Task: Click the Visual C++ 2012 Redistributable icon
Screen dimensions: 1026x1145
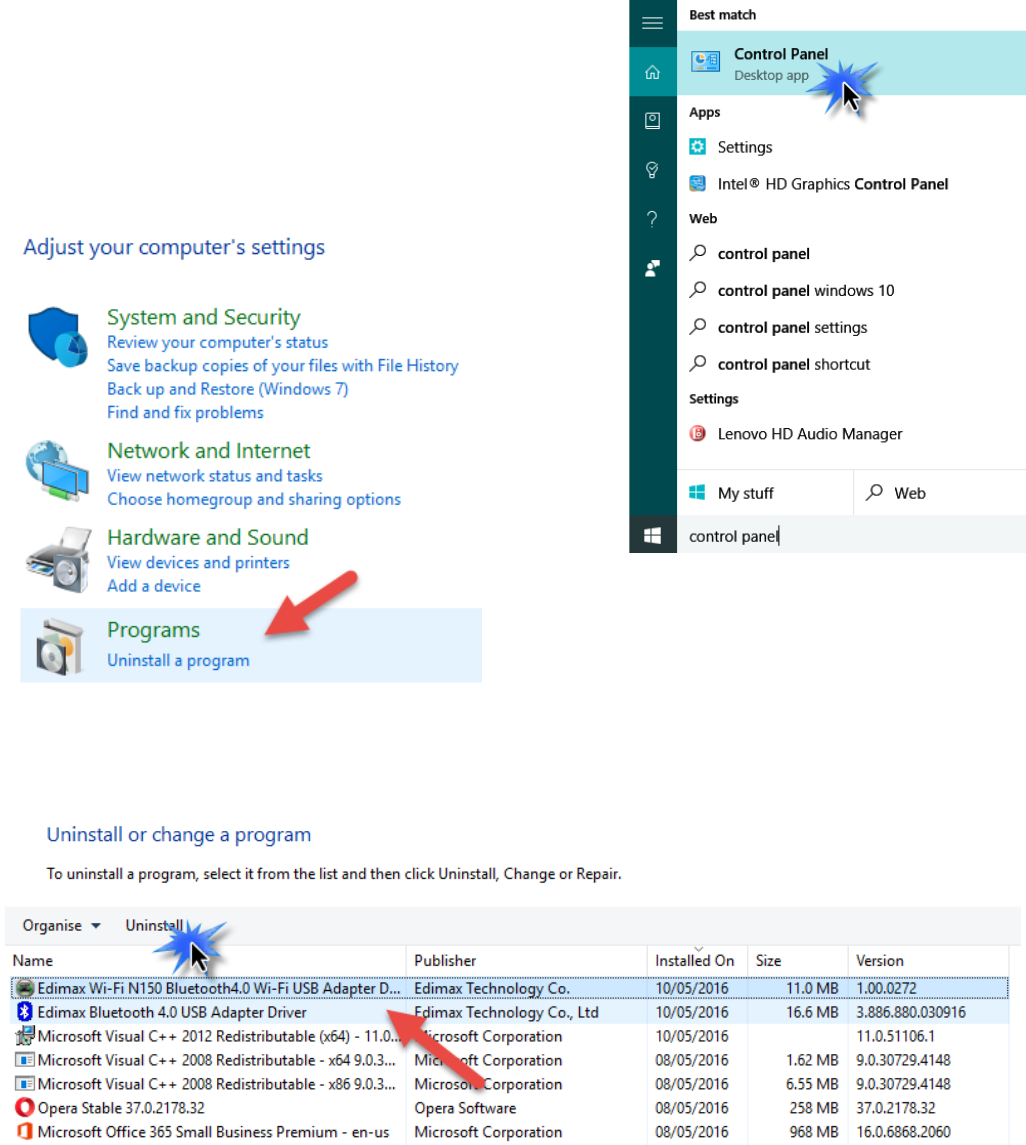Action: (x=25, y=1035)
